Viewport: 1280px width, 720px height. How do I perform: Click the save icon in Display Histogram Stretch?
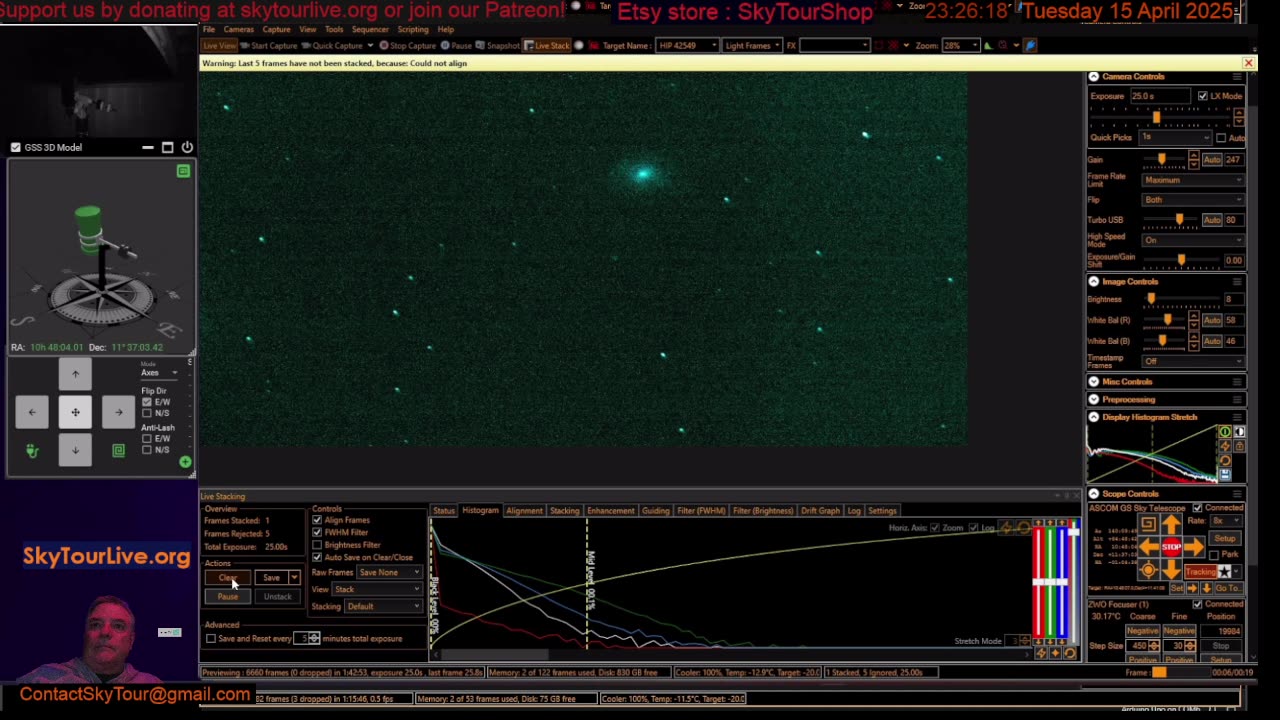coord(1225,475)
